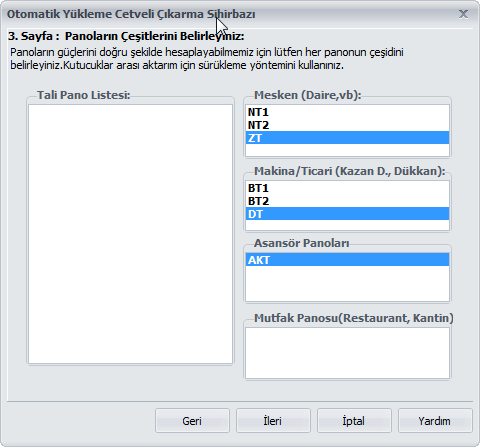Click the blank row below ZT in Mesken

pyautogui.click(x=347, y=150)
